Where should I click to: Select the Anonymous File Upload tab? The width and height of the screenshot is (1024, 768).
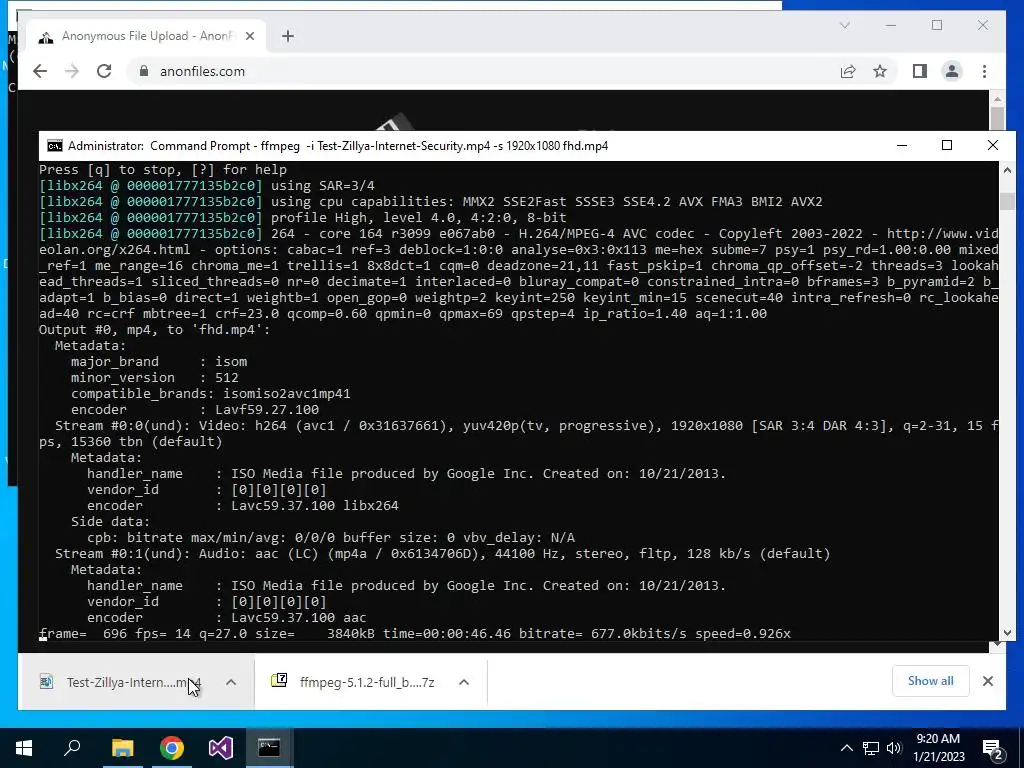point(147,36)
